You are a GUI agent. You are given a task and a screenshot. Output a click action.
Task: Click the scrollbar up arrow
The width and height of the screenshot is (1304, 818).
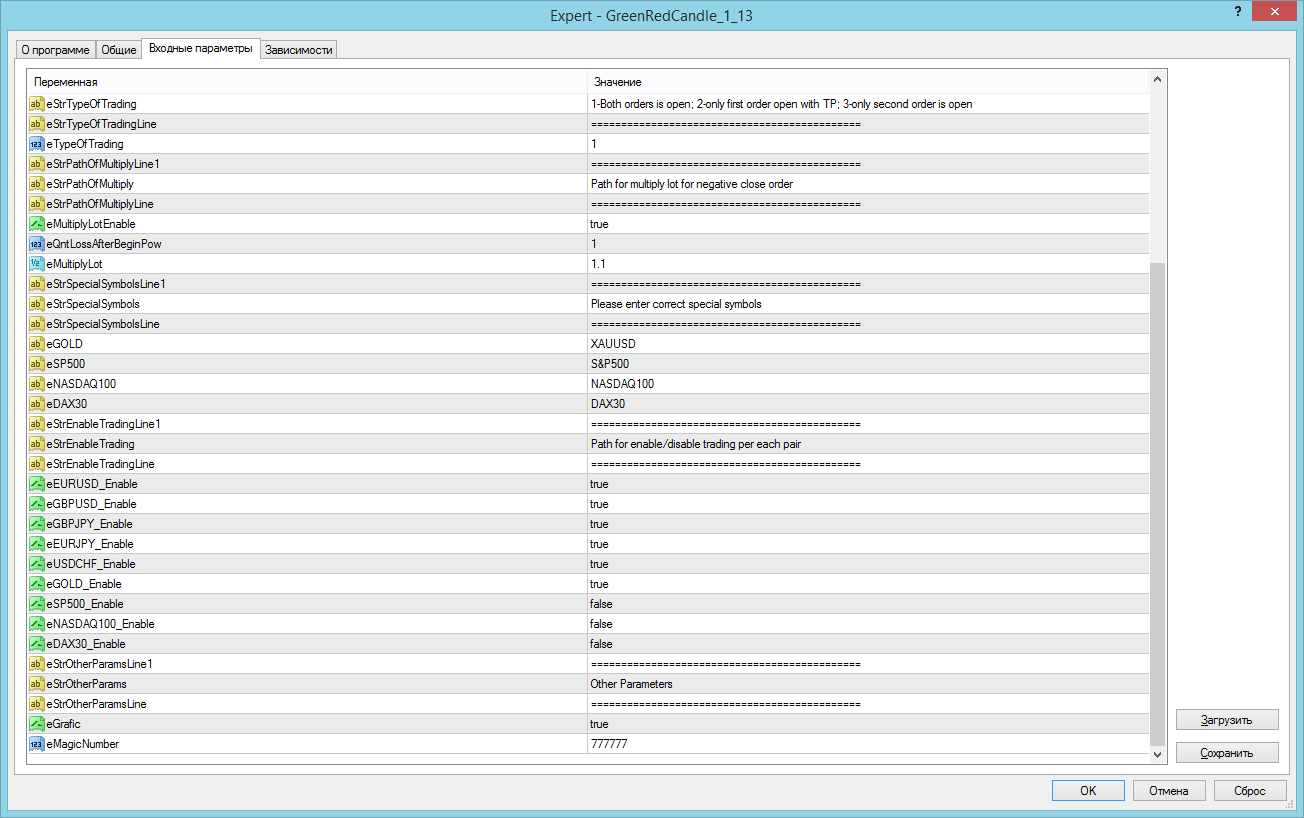pyautogui.click(x=1158, y=79)
